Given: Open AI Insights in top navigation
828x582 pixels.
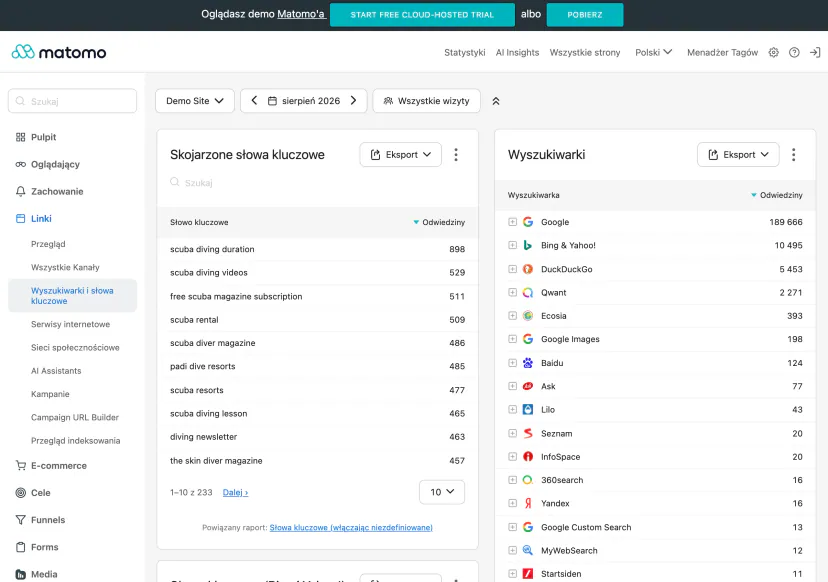Looking at the screenshot, I should pyautogui.click(x=517, y=52).
